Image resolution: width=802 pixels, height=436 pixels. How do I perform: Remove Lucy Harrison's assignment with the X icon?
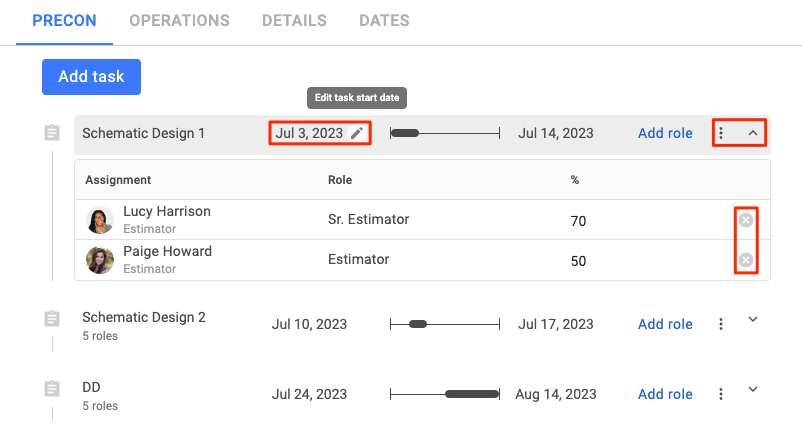746,220
